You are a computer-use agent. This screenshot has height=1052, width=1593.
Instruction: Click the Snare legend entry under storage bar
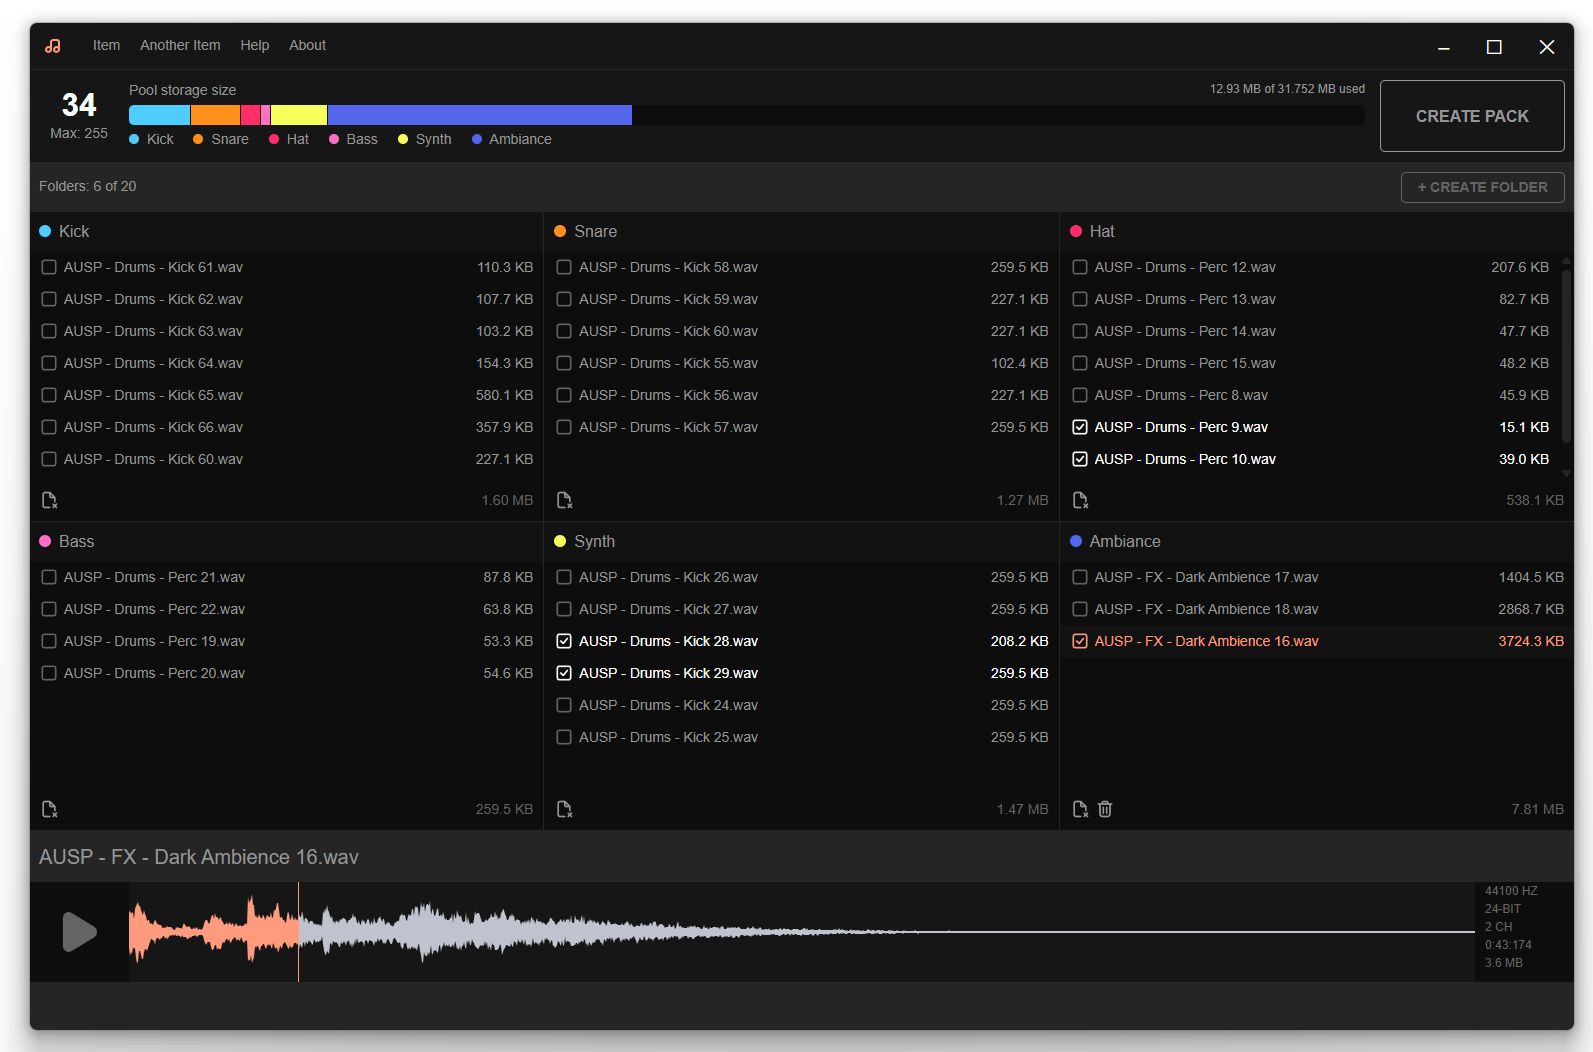pos(221,139)
